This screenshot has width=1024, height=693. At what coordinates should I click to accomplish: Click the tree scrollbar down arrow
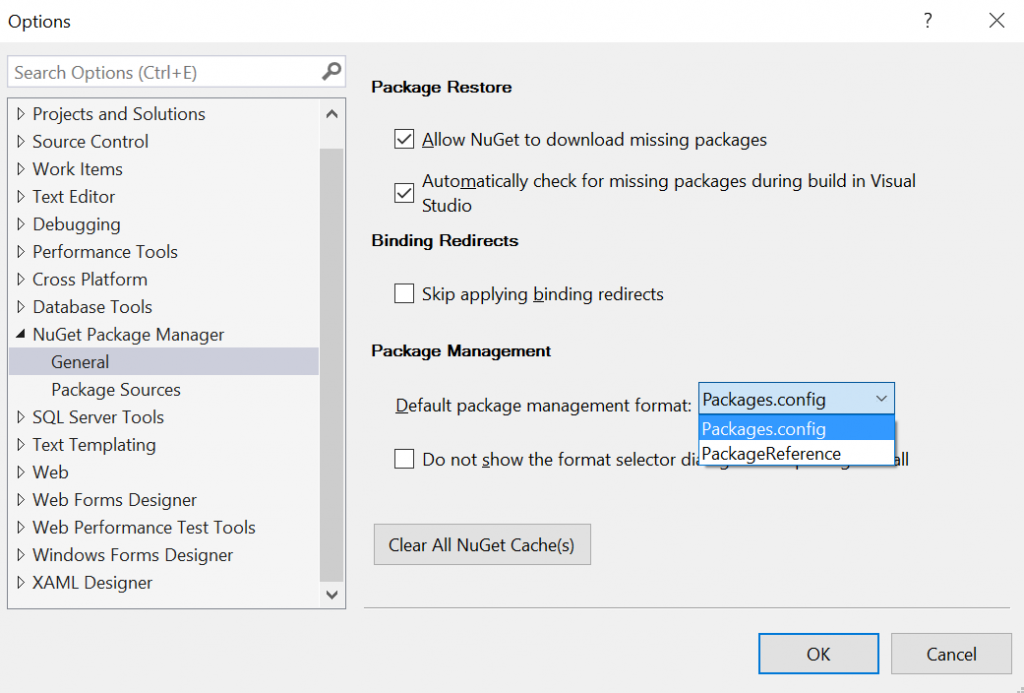coord(332,594)
